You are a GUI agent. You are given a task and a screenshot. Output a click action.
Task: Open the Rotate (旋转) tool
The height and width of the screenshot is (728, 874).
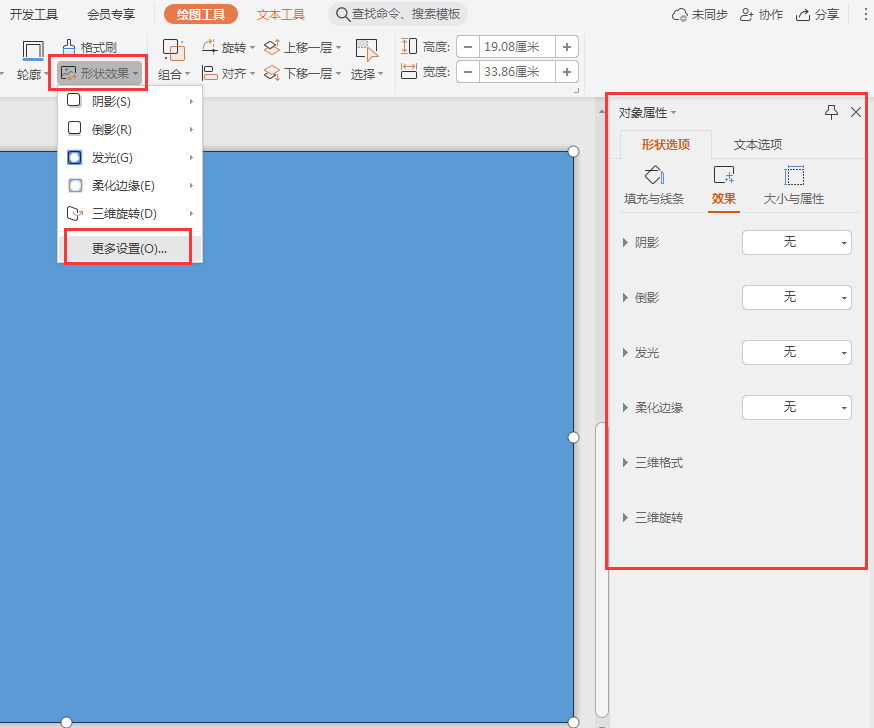pos(229,47)
